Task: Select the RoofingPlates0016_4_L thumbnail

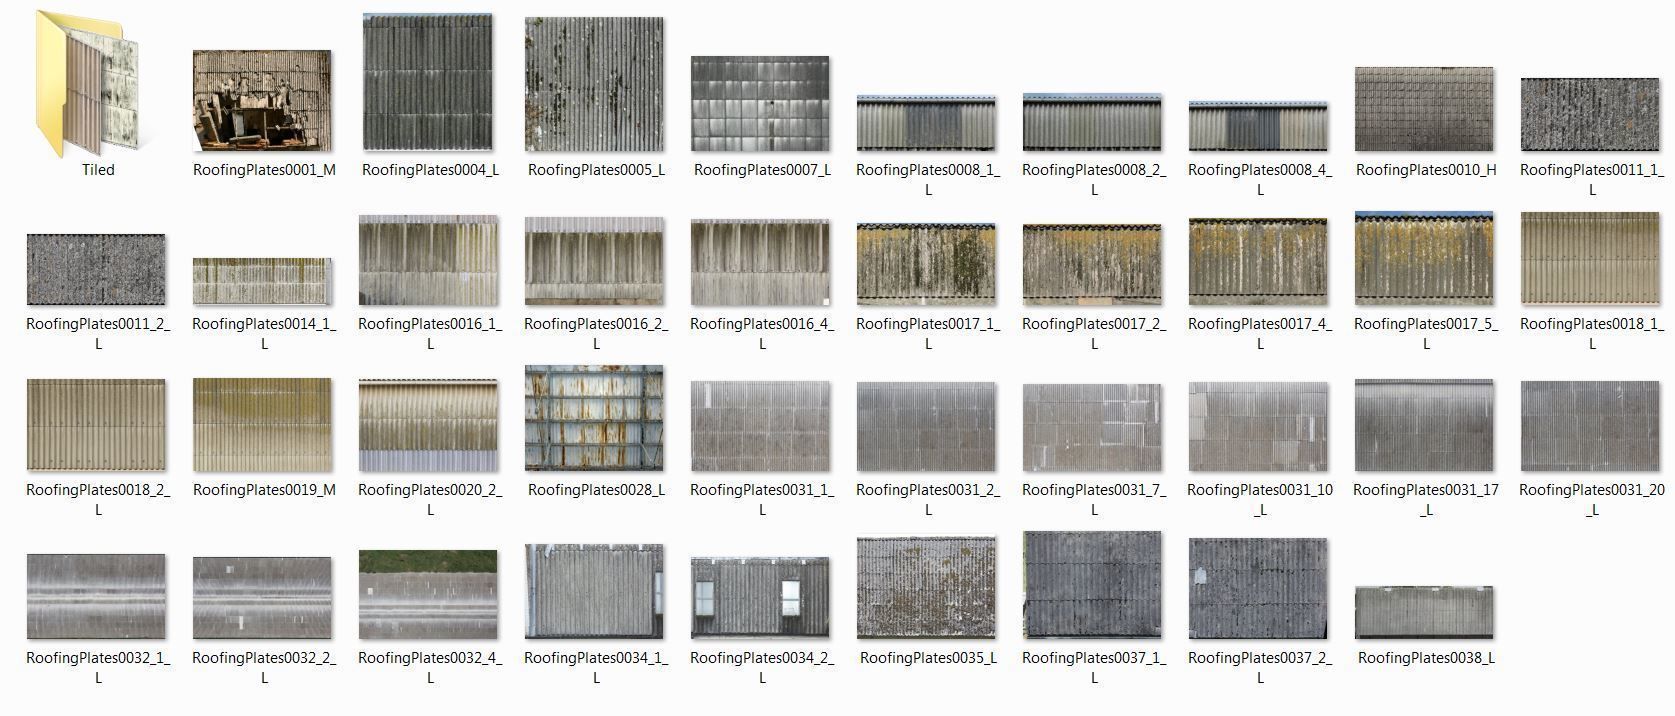Action: click(x=760, y=262)
